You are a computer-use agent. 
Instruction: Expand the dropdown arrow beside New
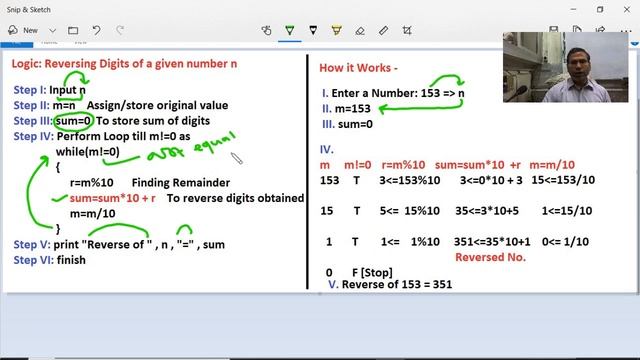click(x=52, y=30)
